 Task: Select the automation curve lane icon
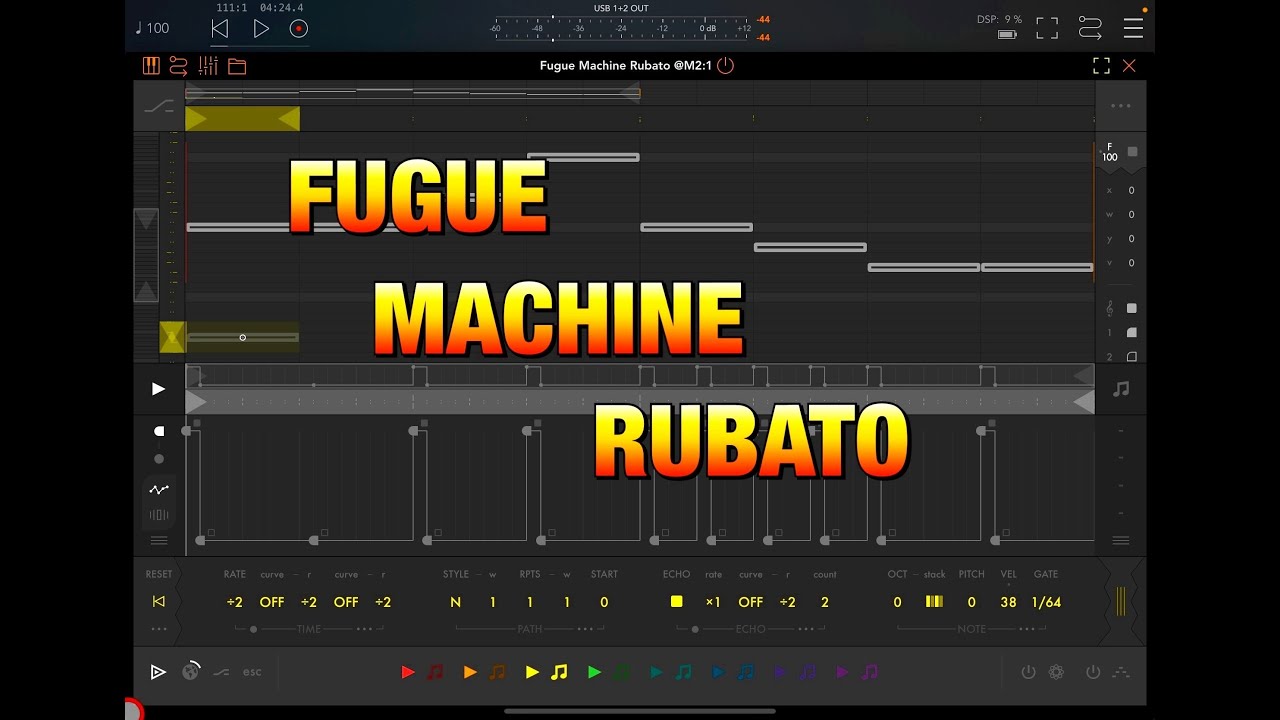159,490
